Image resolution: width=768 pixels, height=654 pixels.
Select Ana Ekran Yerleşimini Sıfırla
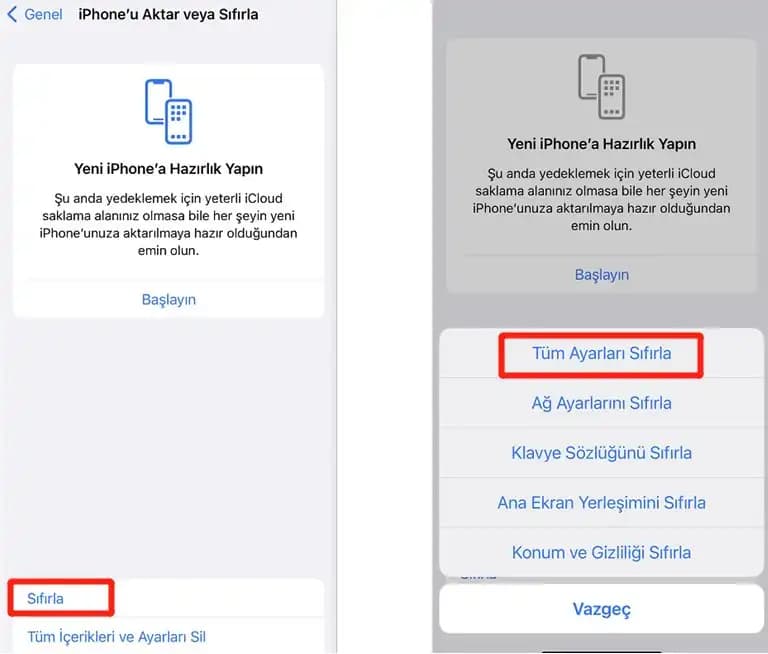601,503
